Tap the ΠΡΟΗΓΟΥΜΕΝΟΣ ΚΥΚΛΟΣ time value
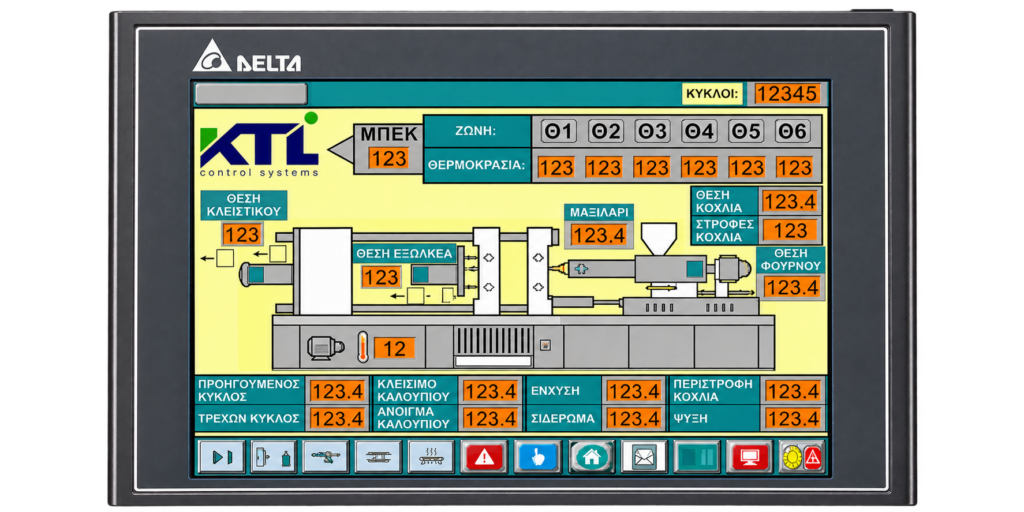The image size is (1024, 512). click(338, 391)
